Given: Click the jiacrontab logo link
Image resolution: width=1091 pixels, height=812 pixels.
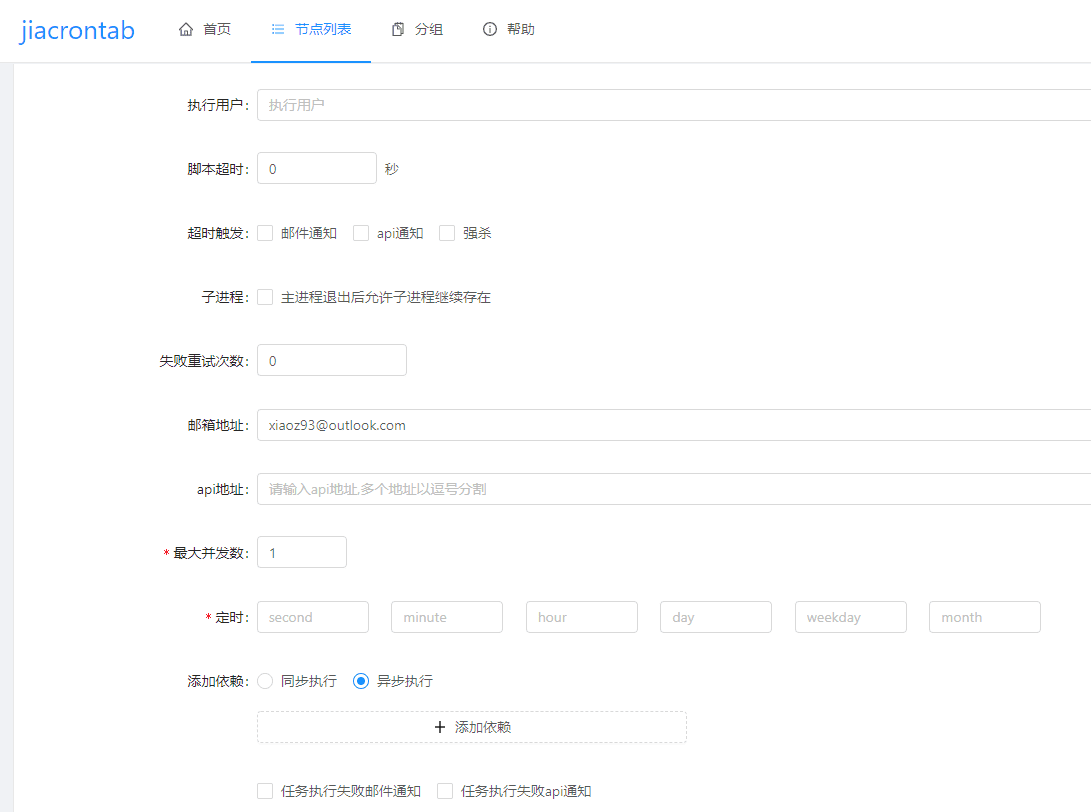Looking at the screenshot, I should 77,30.
